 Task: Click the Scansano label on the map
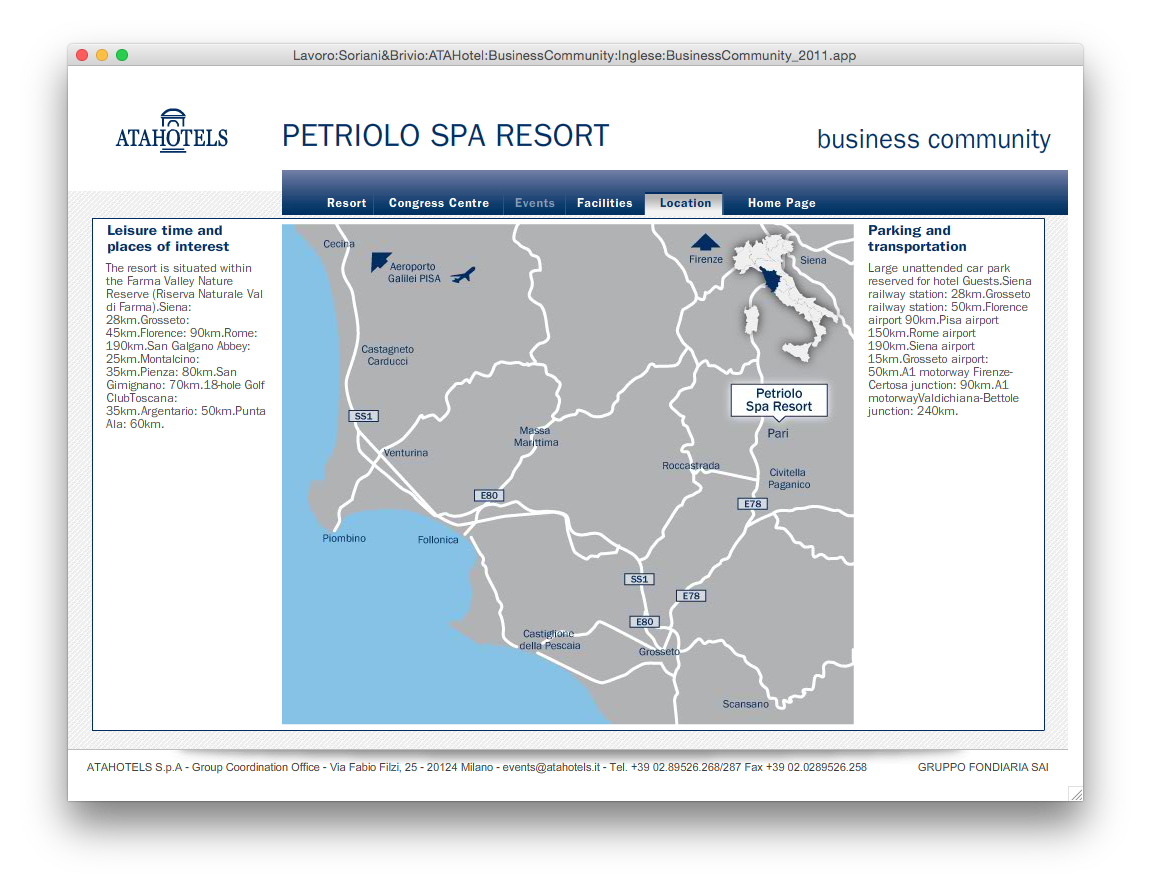[x=746, y=704]
